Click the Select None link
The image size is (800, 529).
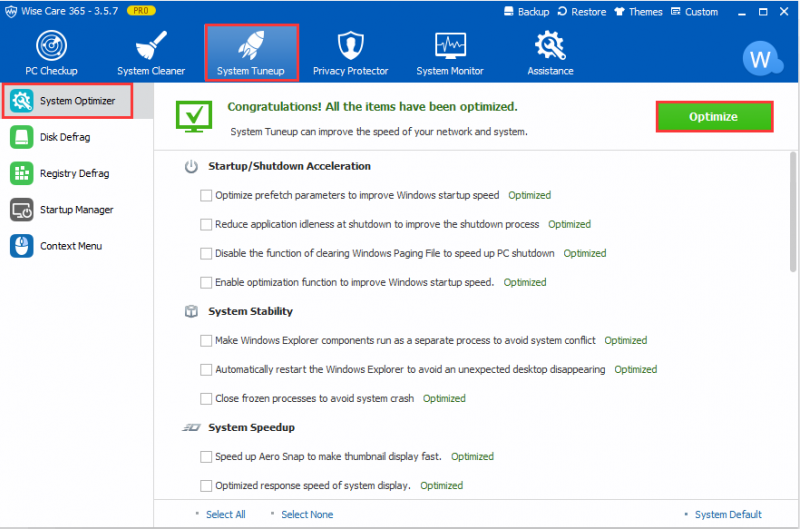(307, 514)
